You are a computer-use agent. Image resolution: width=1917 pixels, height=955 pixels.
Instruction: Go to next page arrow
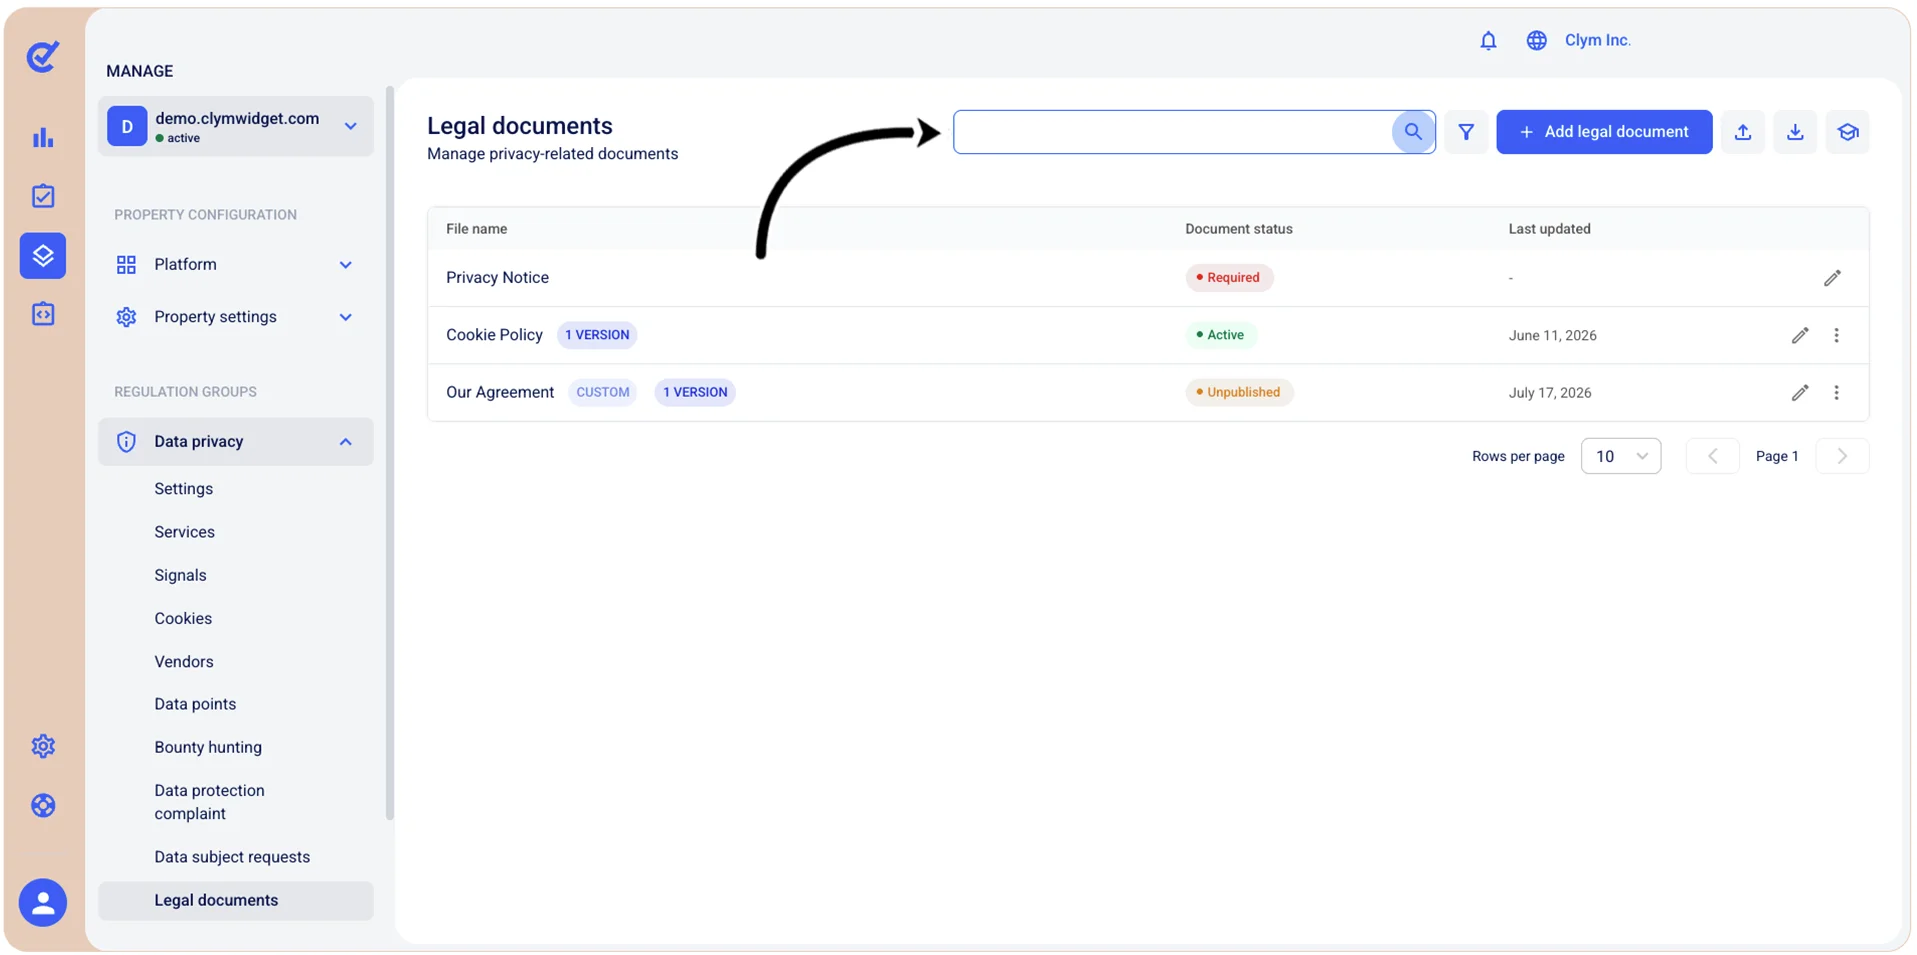pyautogui.click(x=1842, y=456)
